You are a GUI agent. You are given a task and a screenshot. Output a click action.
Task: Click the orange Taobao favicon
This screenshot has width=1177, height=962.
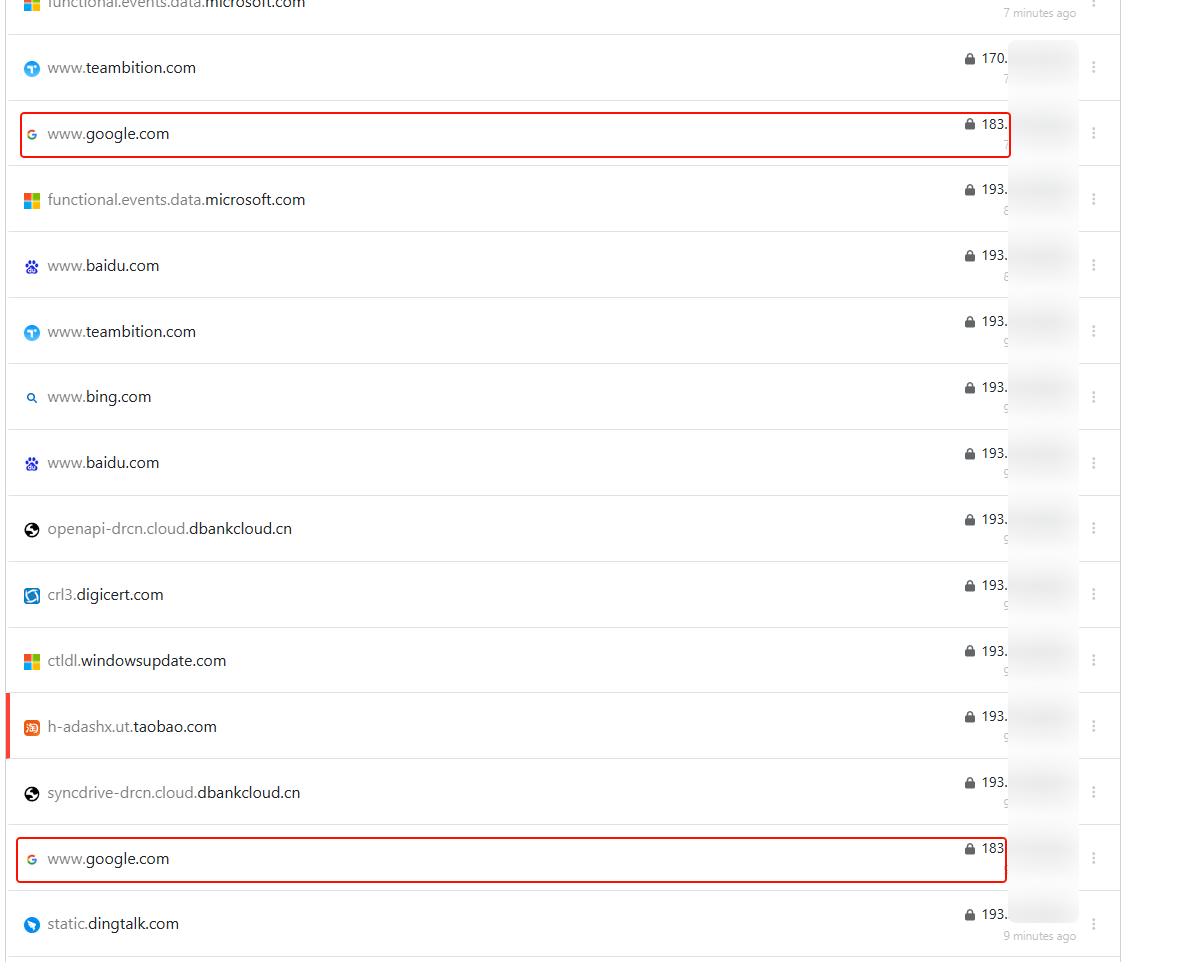(32, 727)
